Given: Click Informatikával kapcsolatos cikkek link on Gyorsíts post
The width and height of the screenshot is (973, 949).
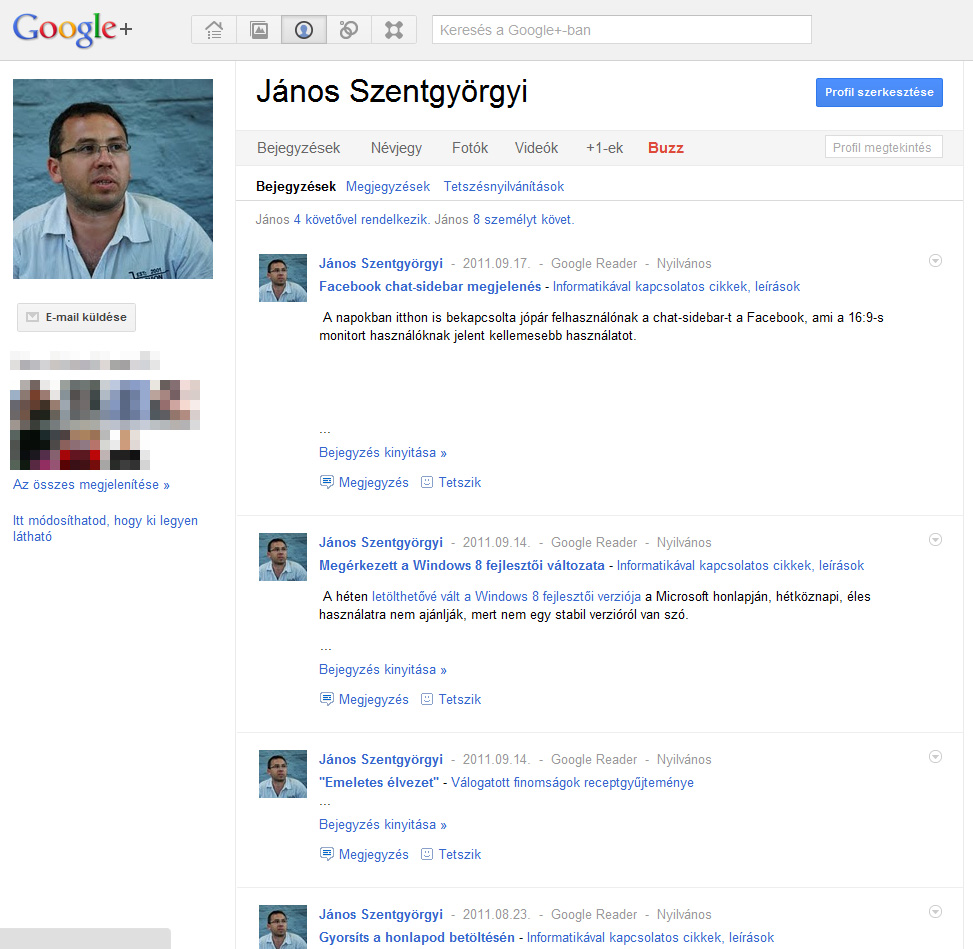Looking at the screenshot, I should tap(650, 938).
